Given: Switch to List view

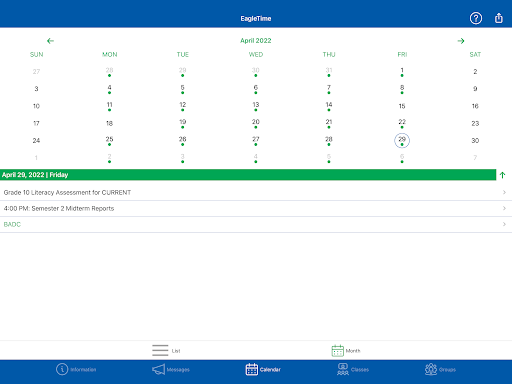Looking at the screenshot, I should (166, 350).
